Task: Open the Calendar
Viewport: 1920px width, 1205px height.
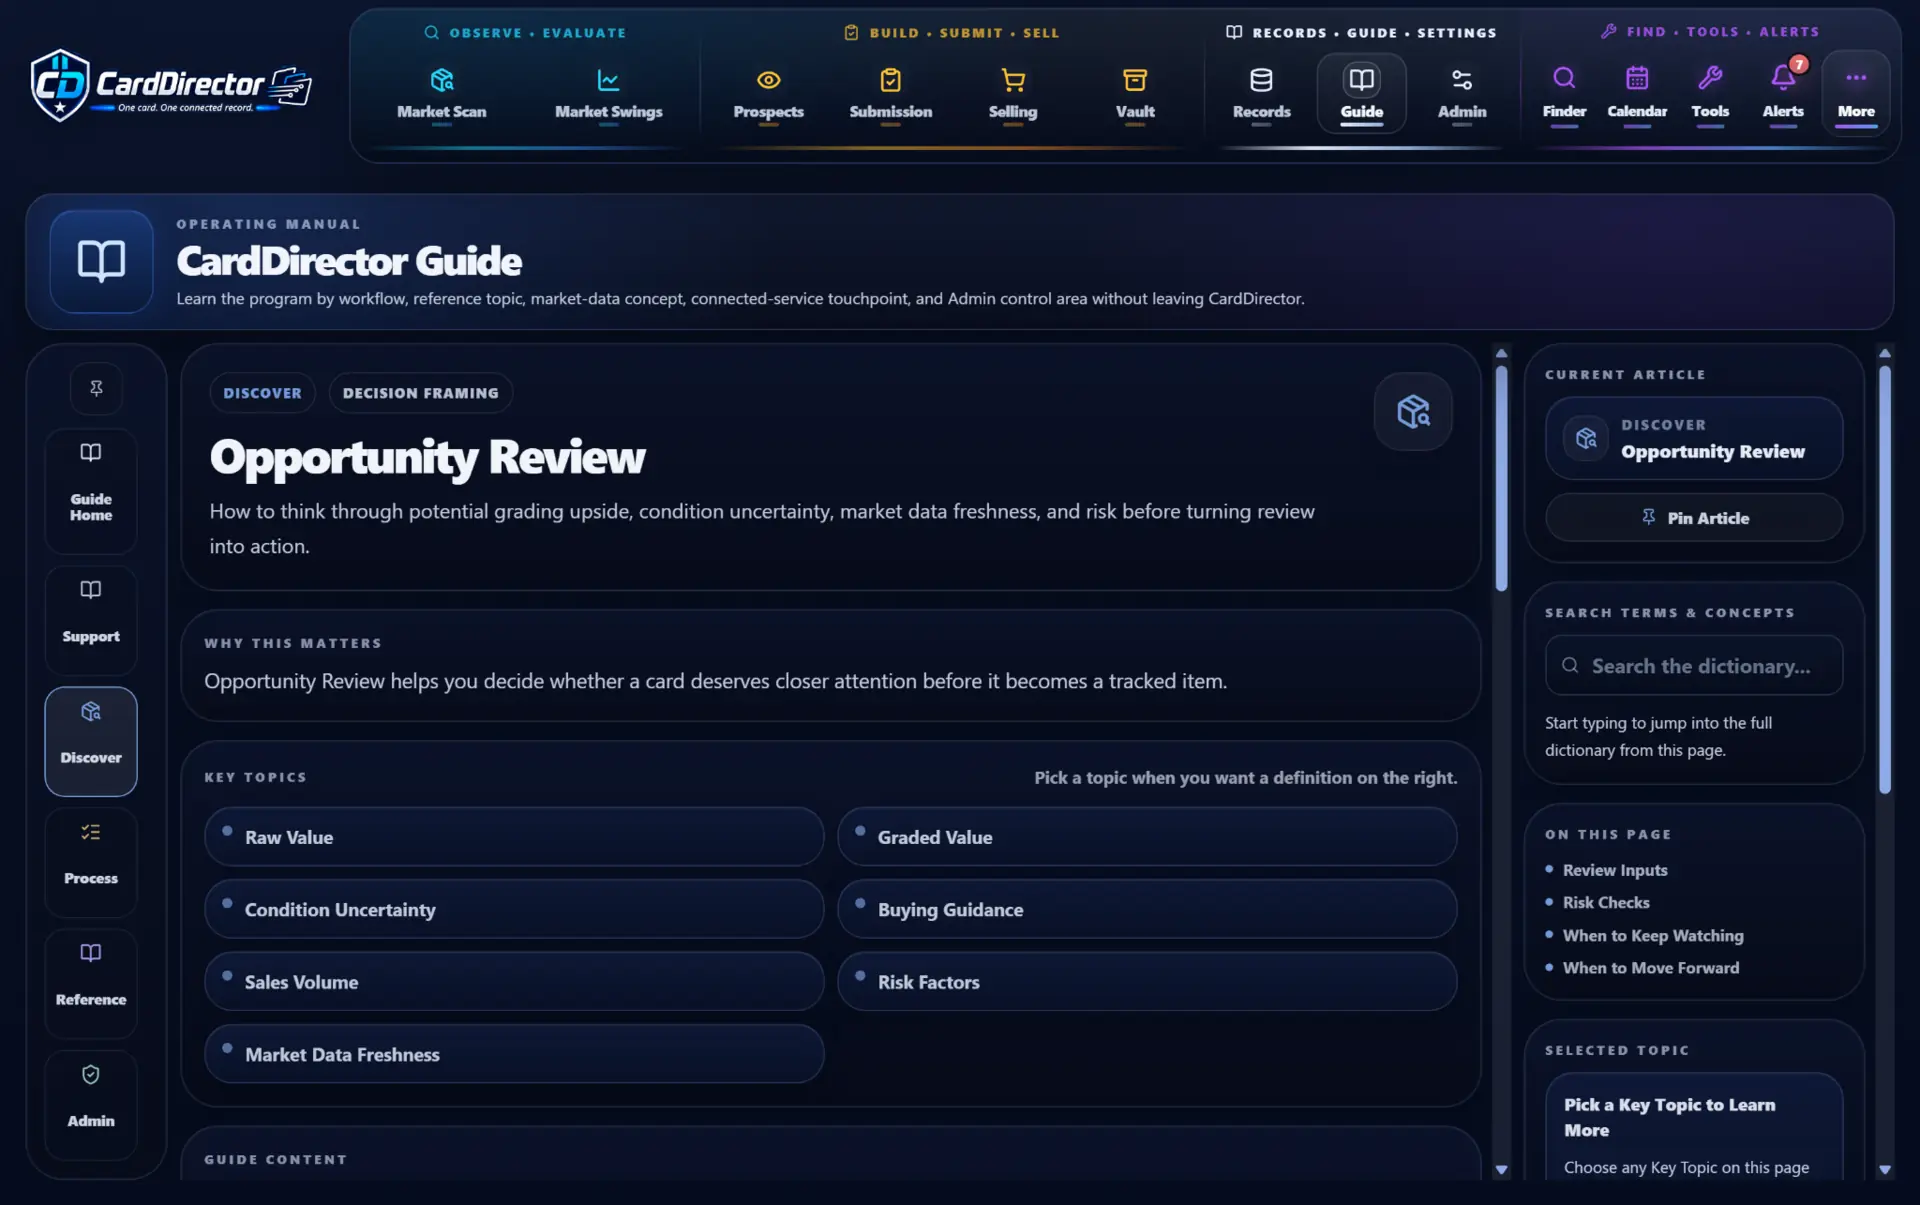Action: point(1637,93)
